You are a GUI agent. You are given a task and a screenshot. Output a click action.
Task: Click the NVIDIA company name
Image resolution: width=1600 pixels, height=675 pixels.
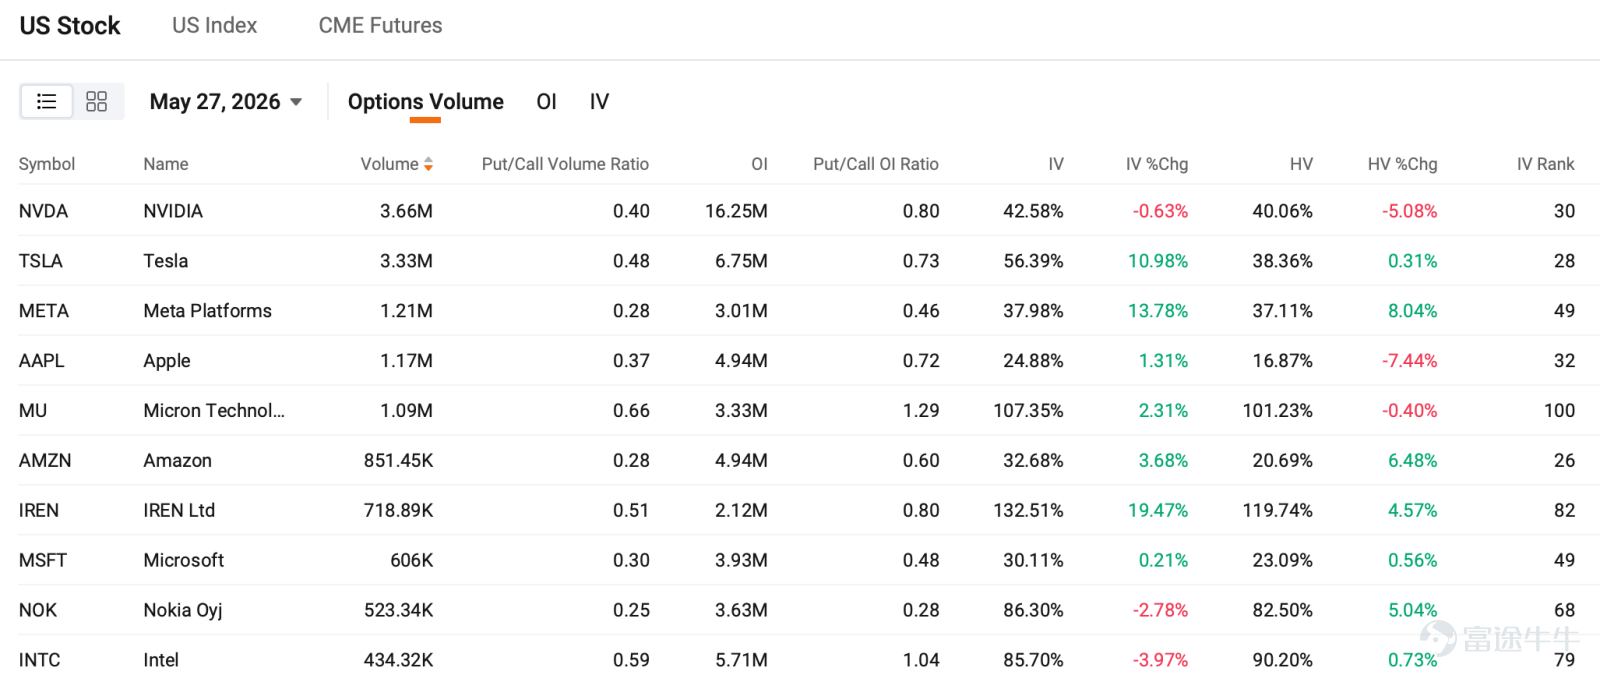[173, 211]
